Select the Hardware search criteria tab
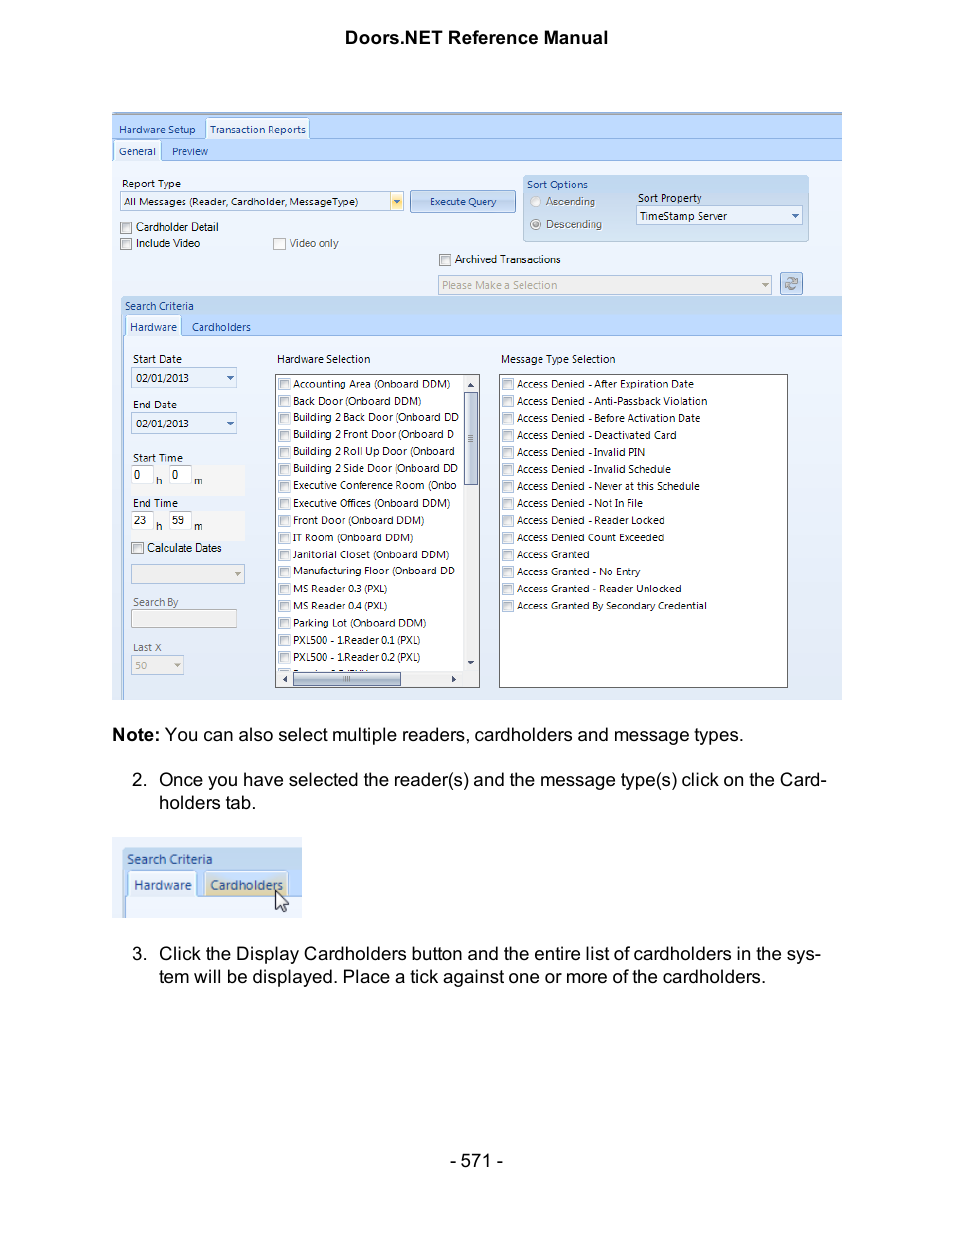This screenshot has width=954, height=1235. (153, 327)
